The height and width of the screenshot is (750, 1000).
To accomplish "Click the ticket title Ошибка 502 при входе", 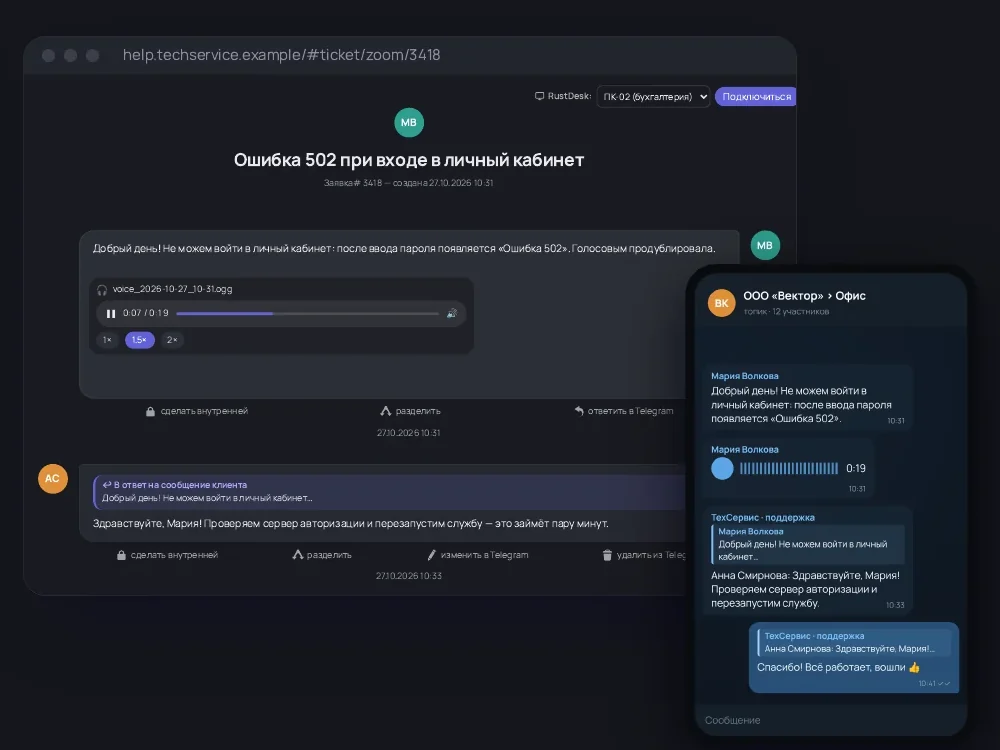I will (x=409, y=159).
